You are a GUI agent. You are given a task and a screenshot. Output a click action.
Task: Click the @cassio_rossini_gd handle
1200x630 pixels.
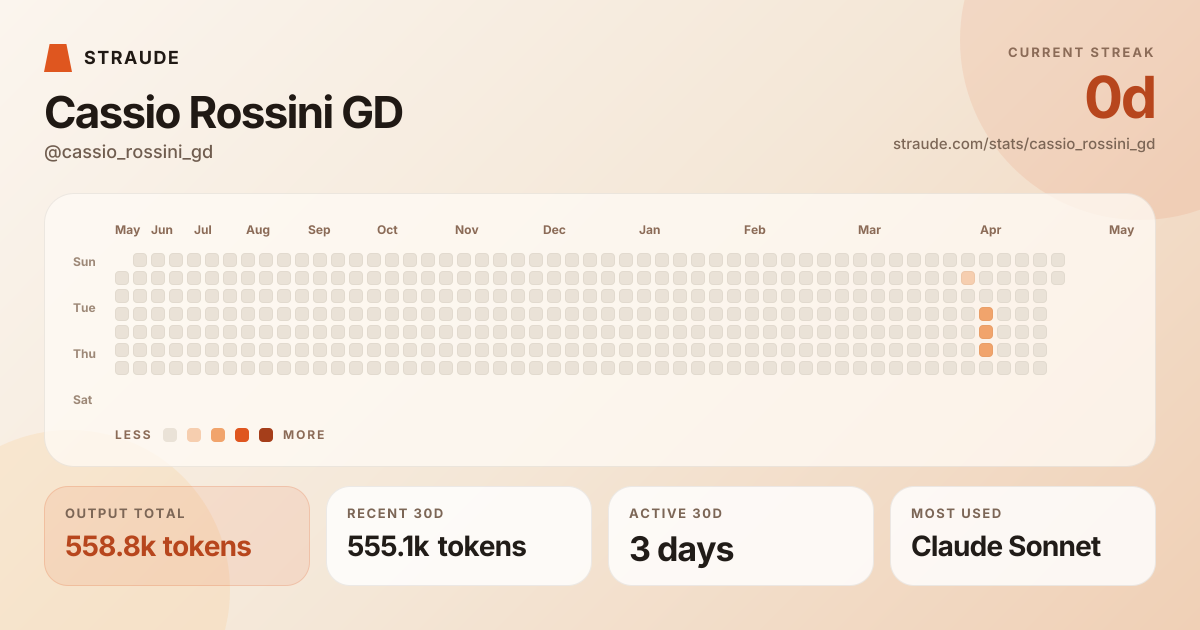click(x=129, y=152)
